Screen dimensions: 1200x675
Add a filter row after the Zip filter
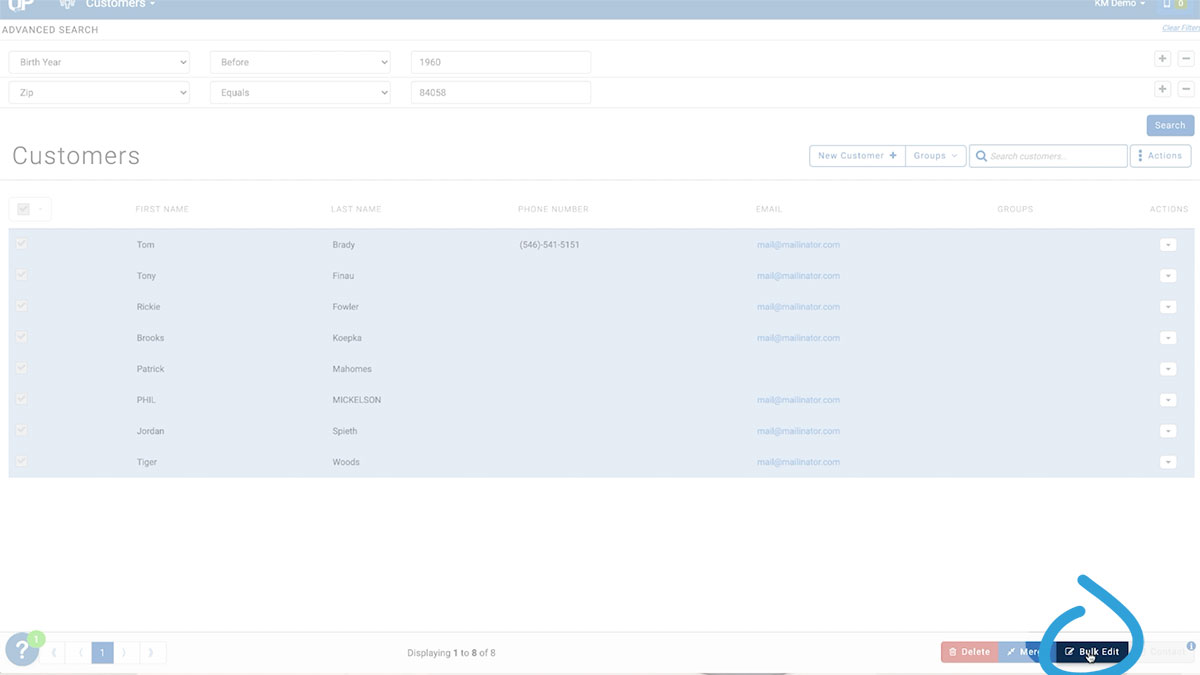1162,89
